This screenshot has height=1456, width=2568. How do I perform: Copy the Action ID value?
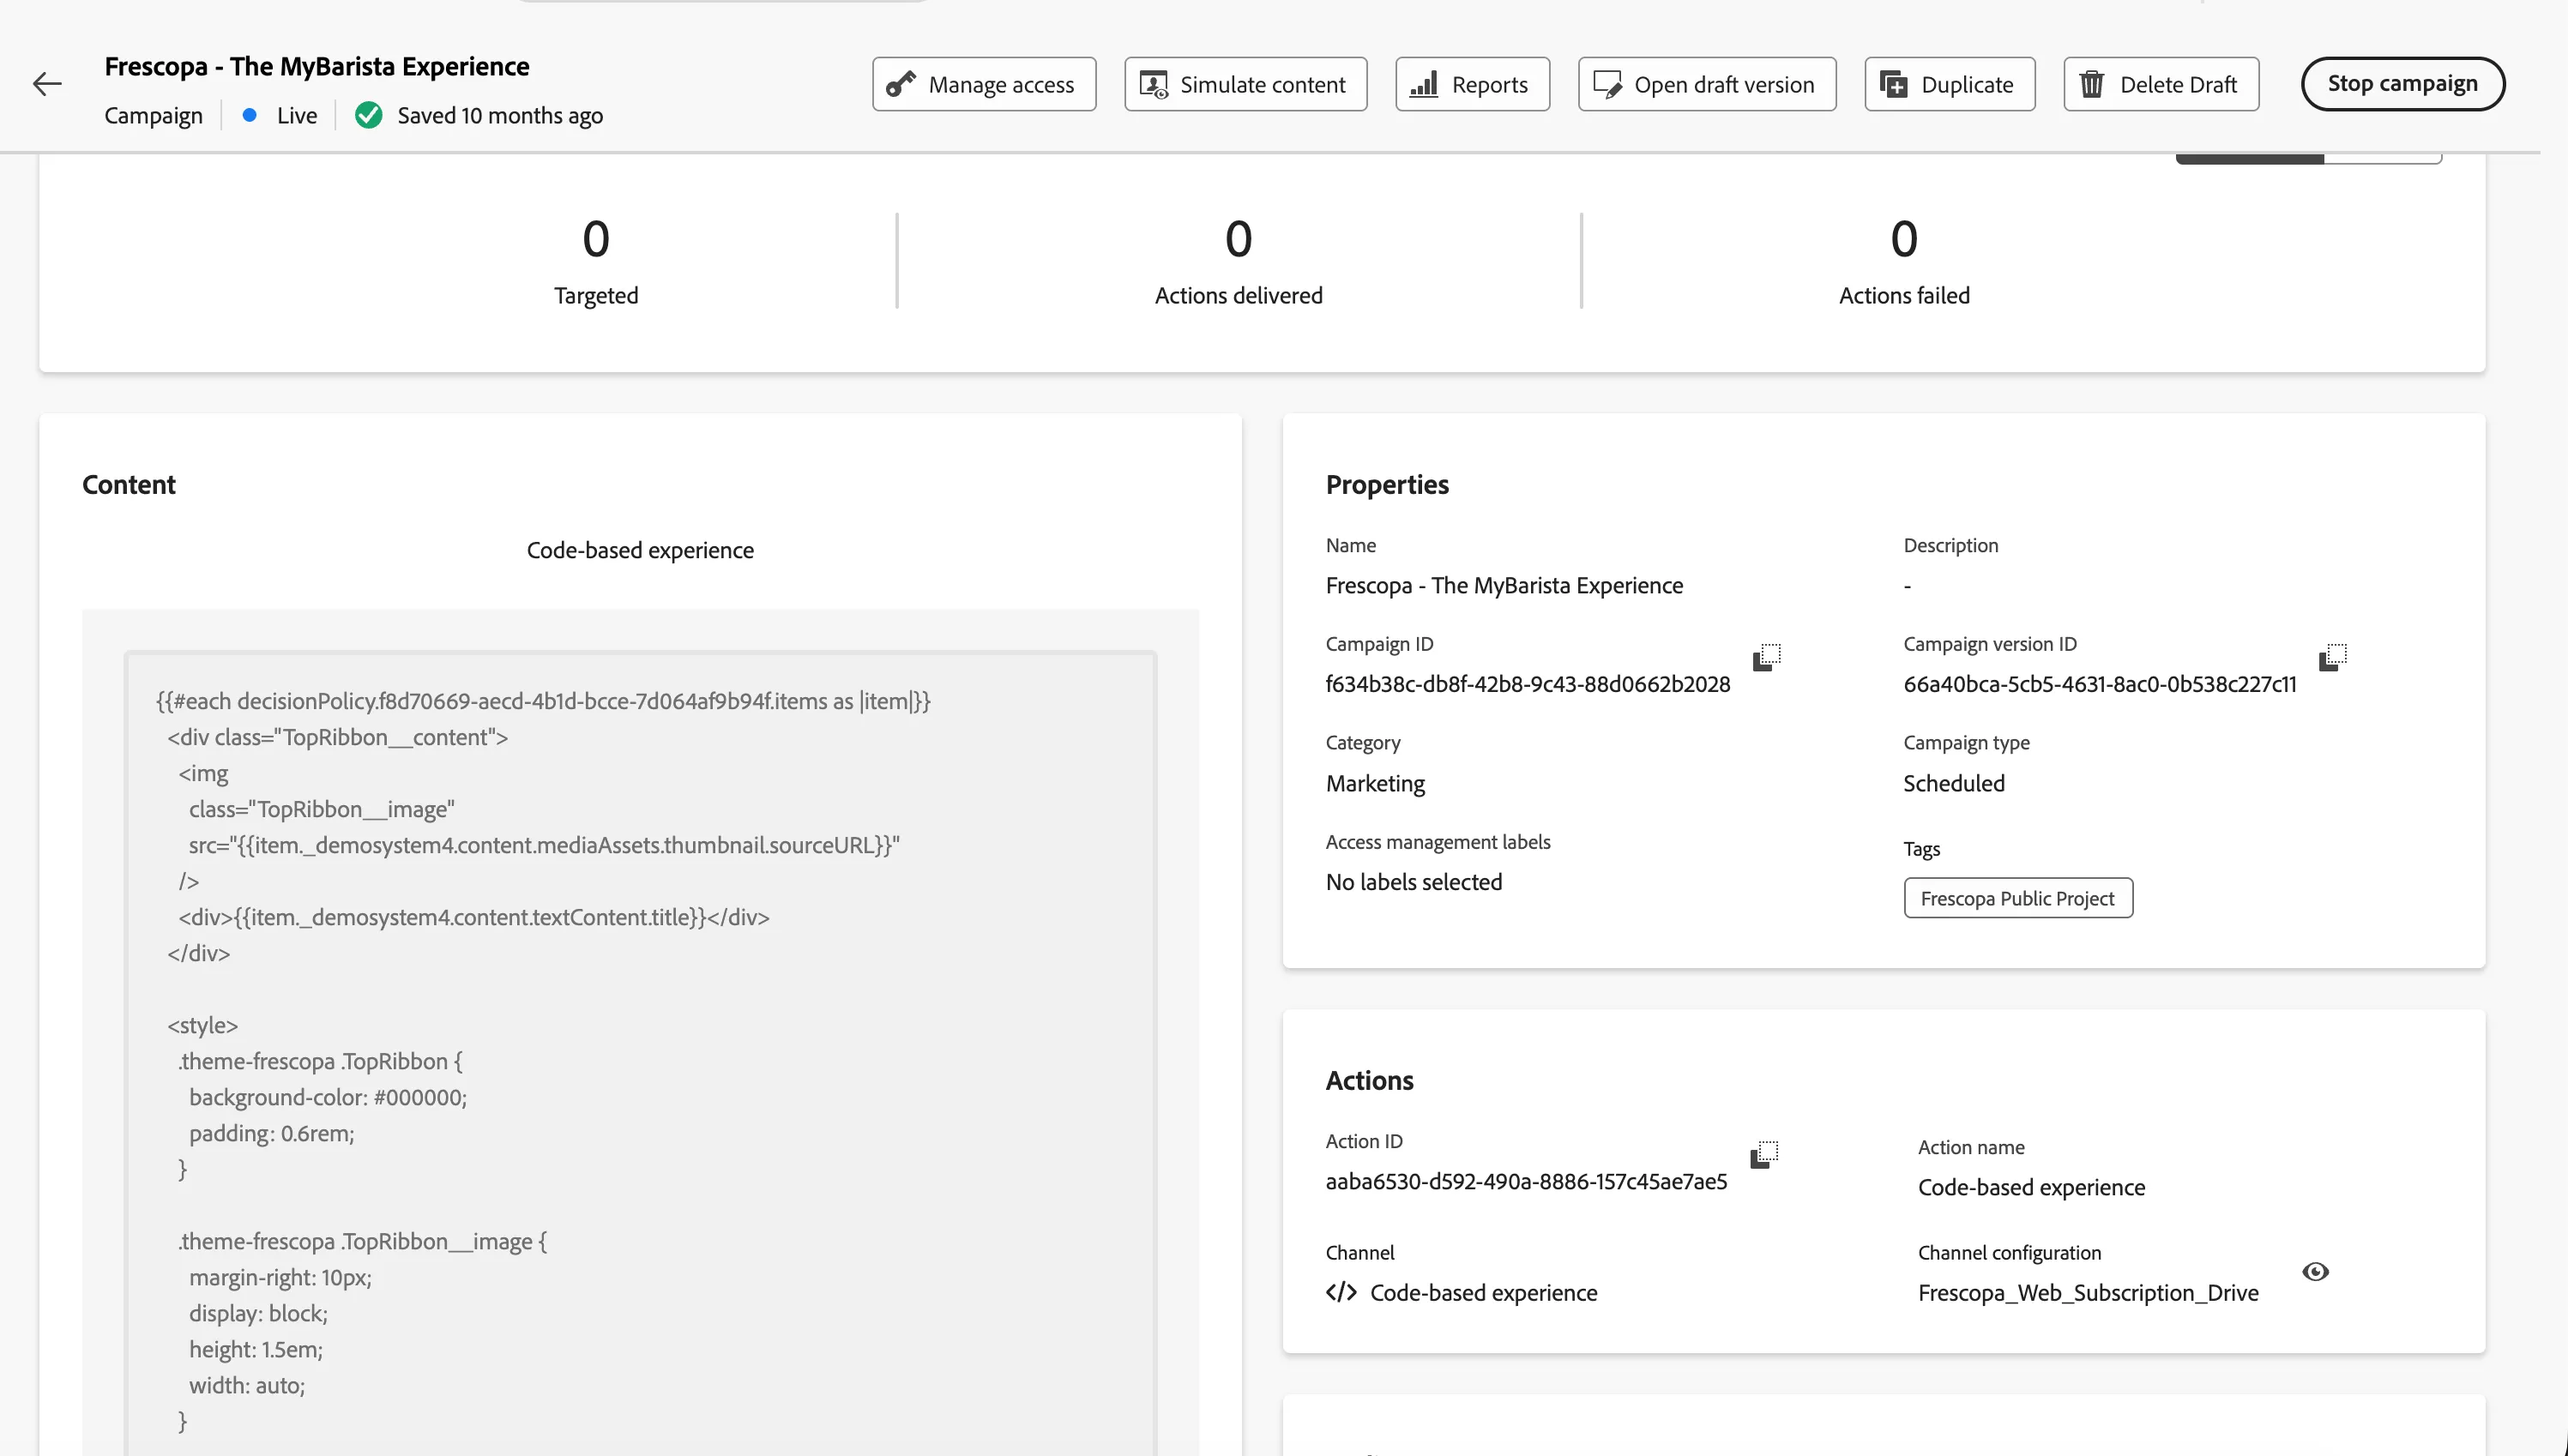(1765, 1154)
